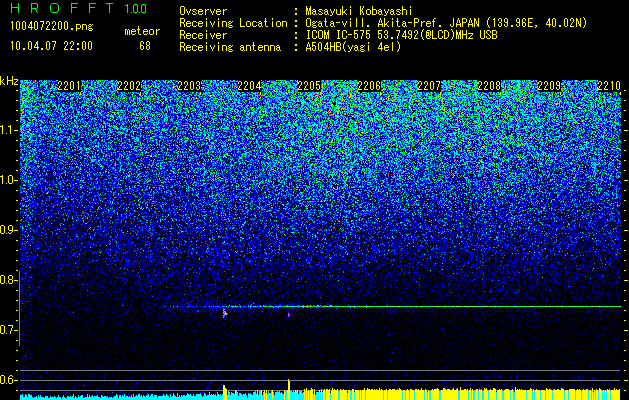Click the 2205 time marker
Screen dimensions: 629x400
[309, 86]
